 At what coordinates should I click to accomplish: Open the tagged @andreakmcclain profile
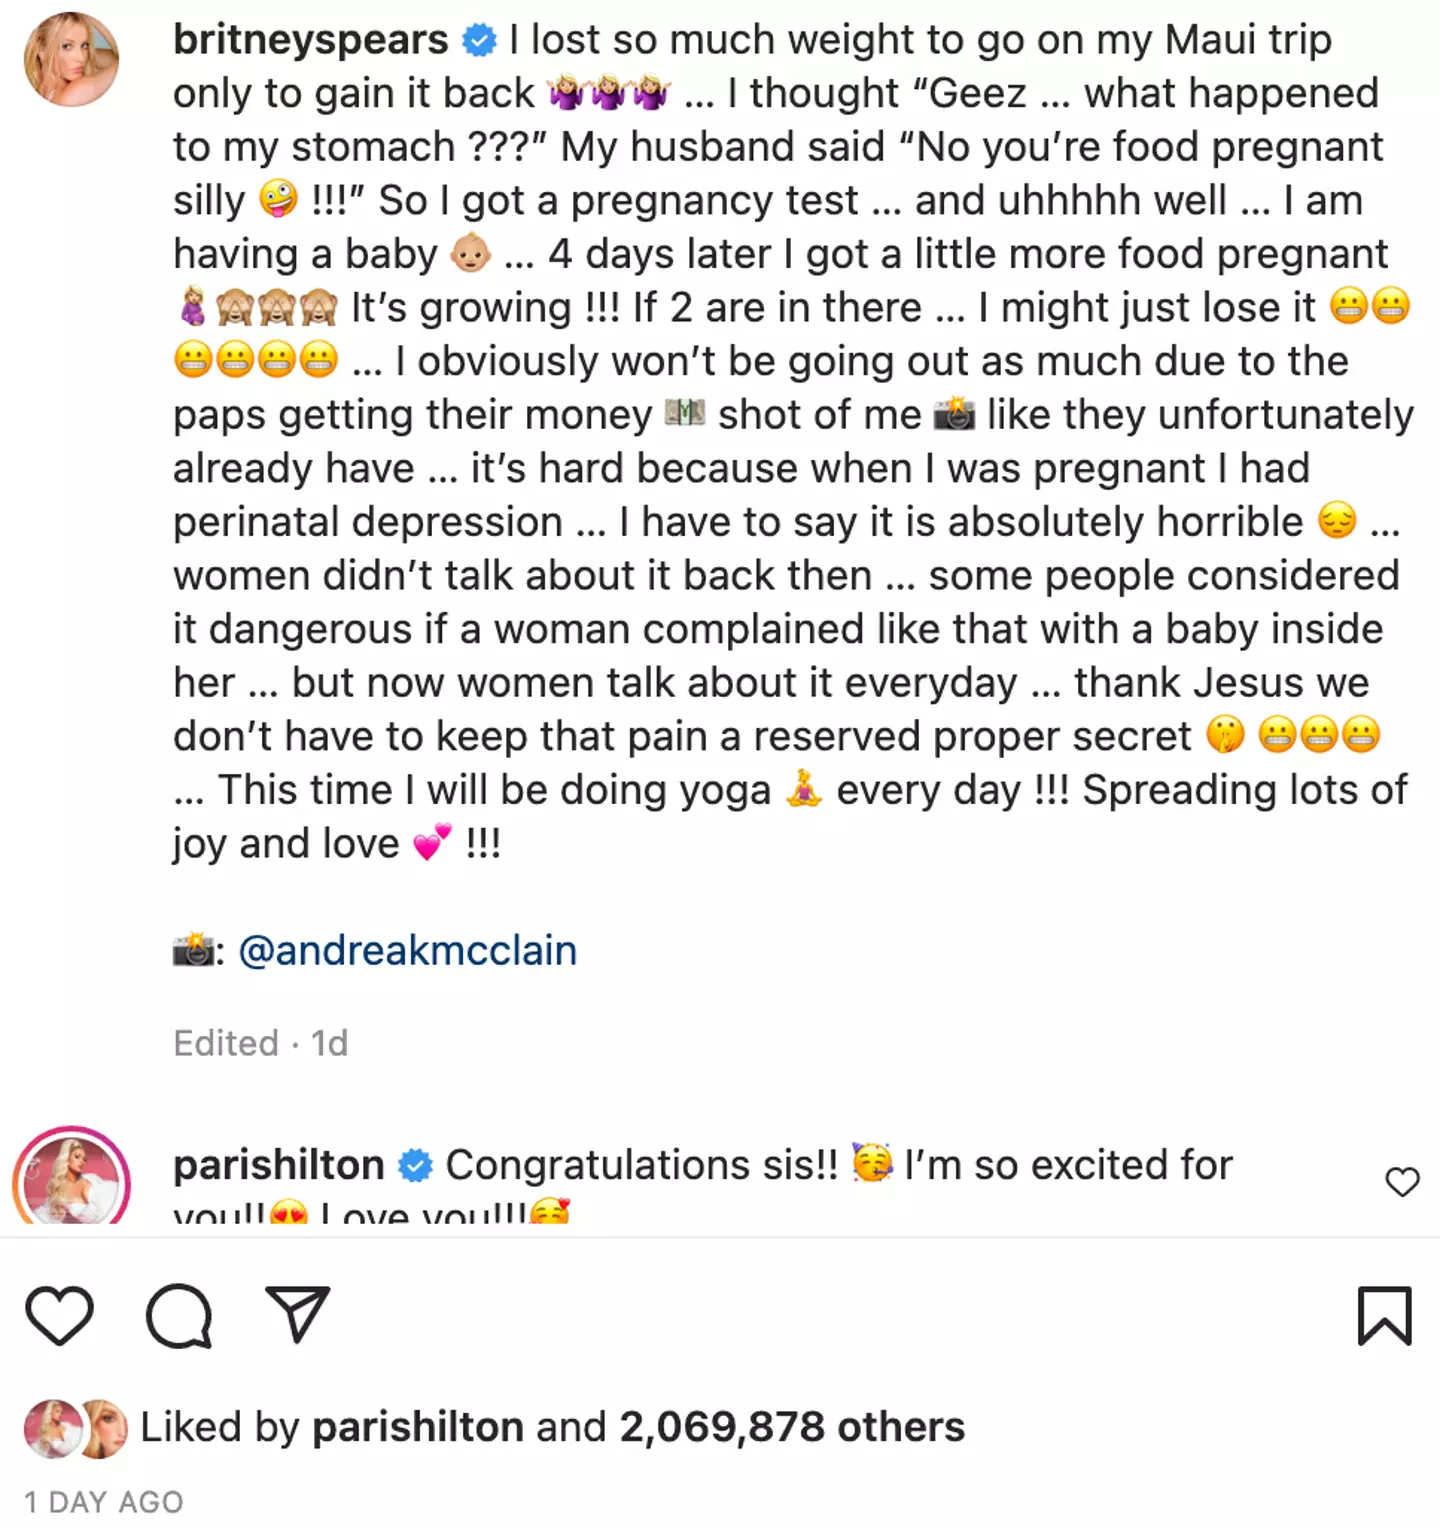(x=404, y=950)
